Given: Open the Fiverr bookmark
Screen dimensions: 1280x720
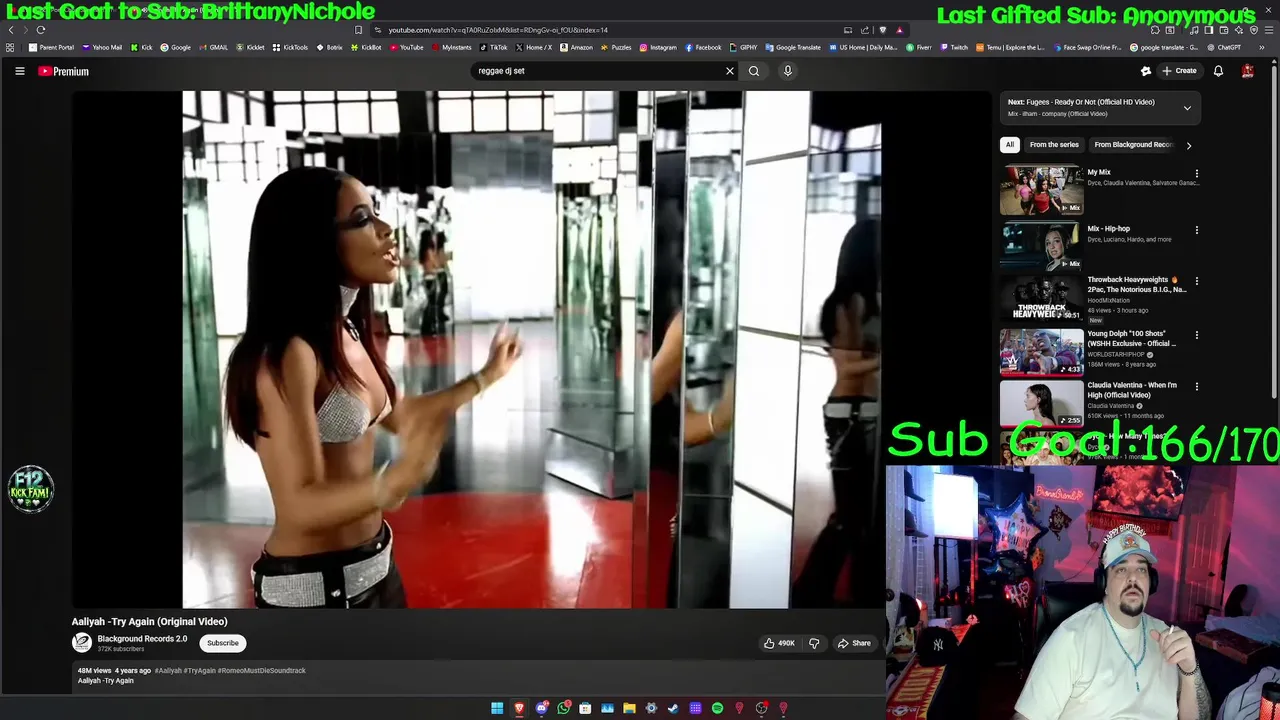Looking at the screenshot, I should 918,47.
